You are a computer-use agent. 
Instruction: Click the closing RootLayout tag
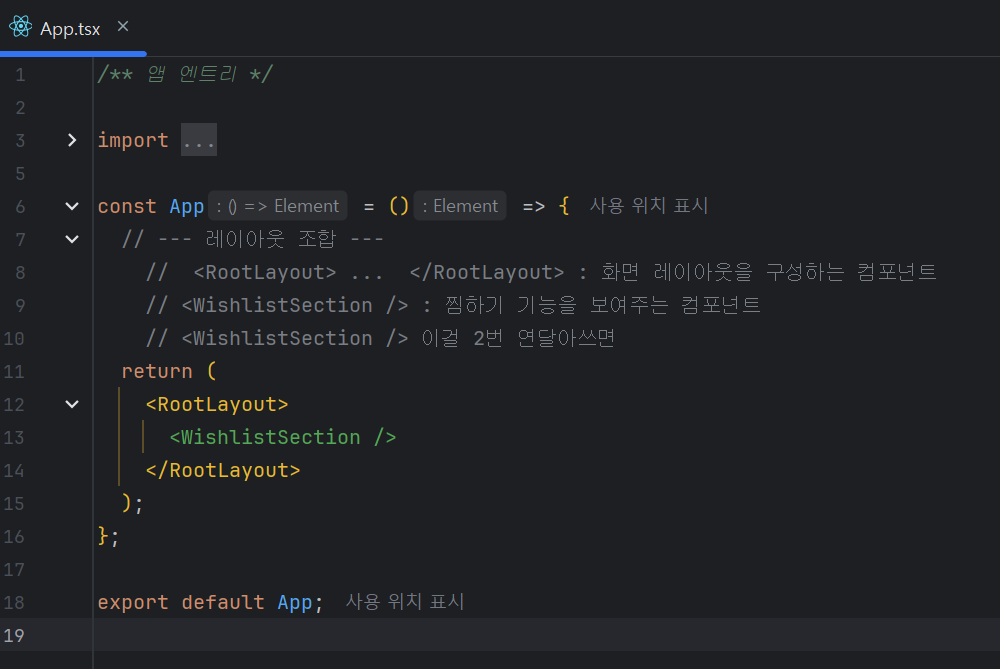(223, 471)
